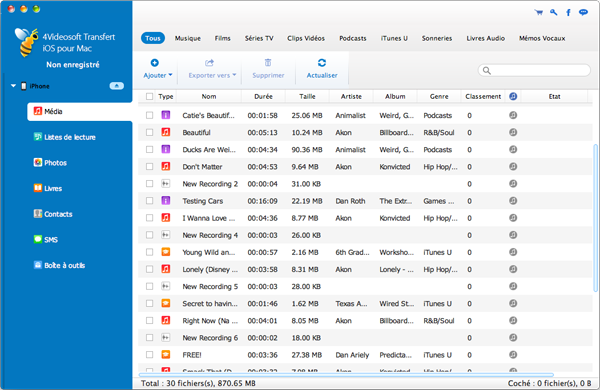Open Boîte à outils in the sidebar

tap(59, 265)
